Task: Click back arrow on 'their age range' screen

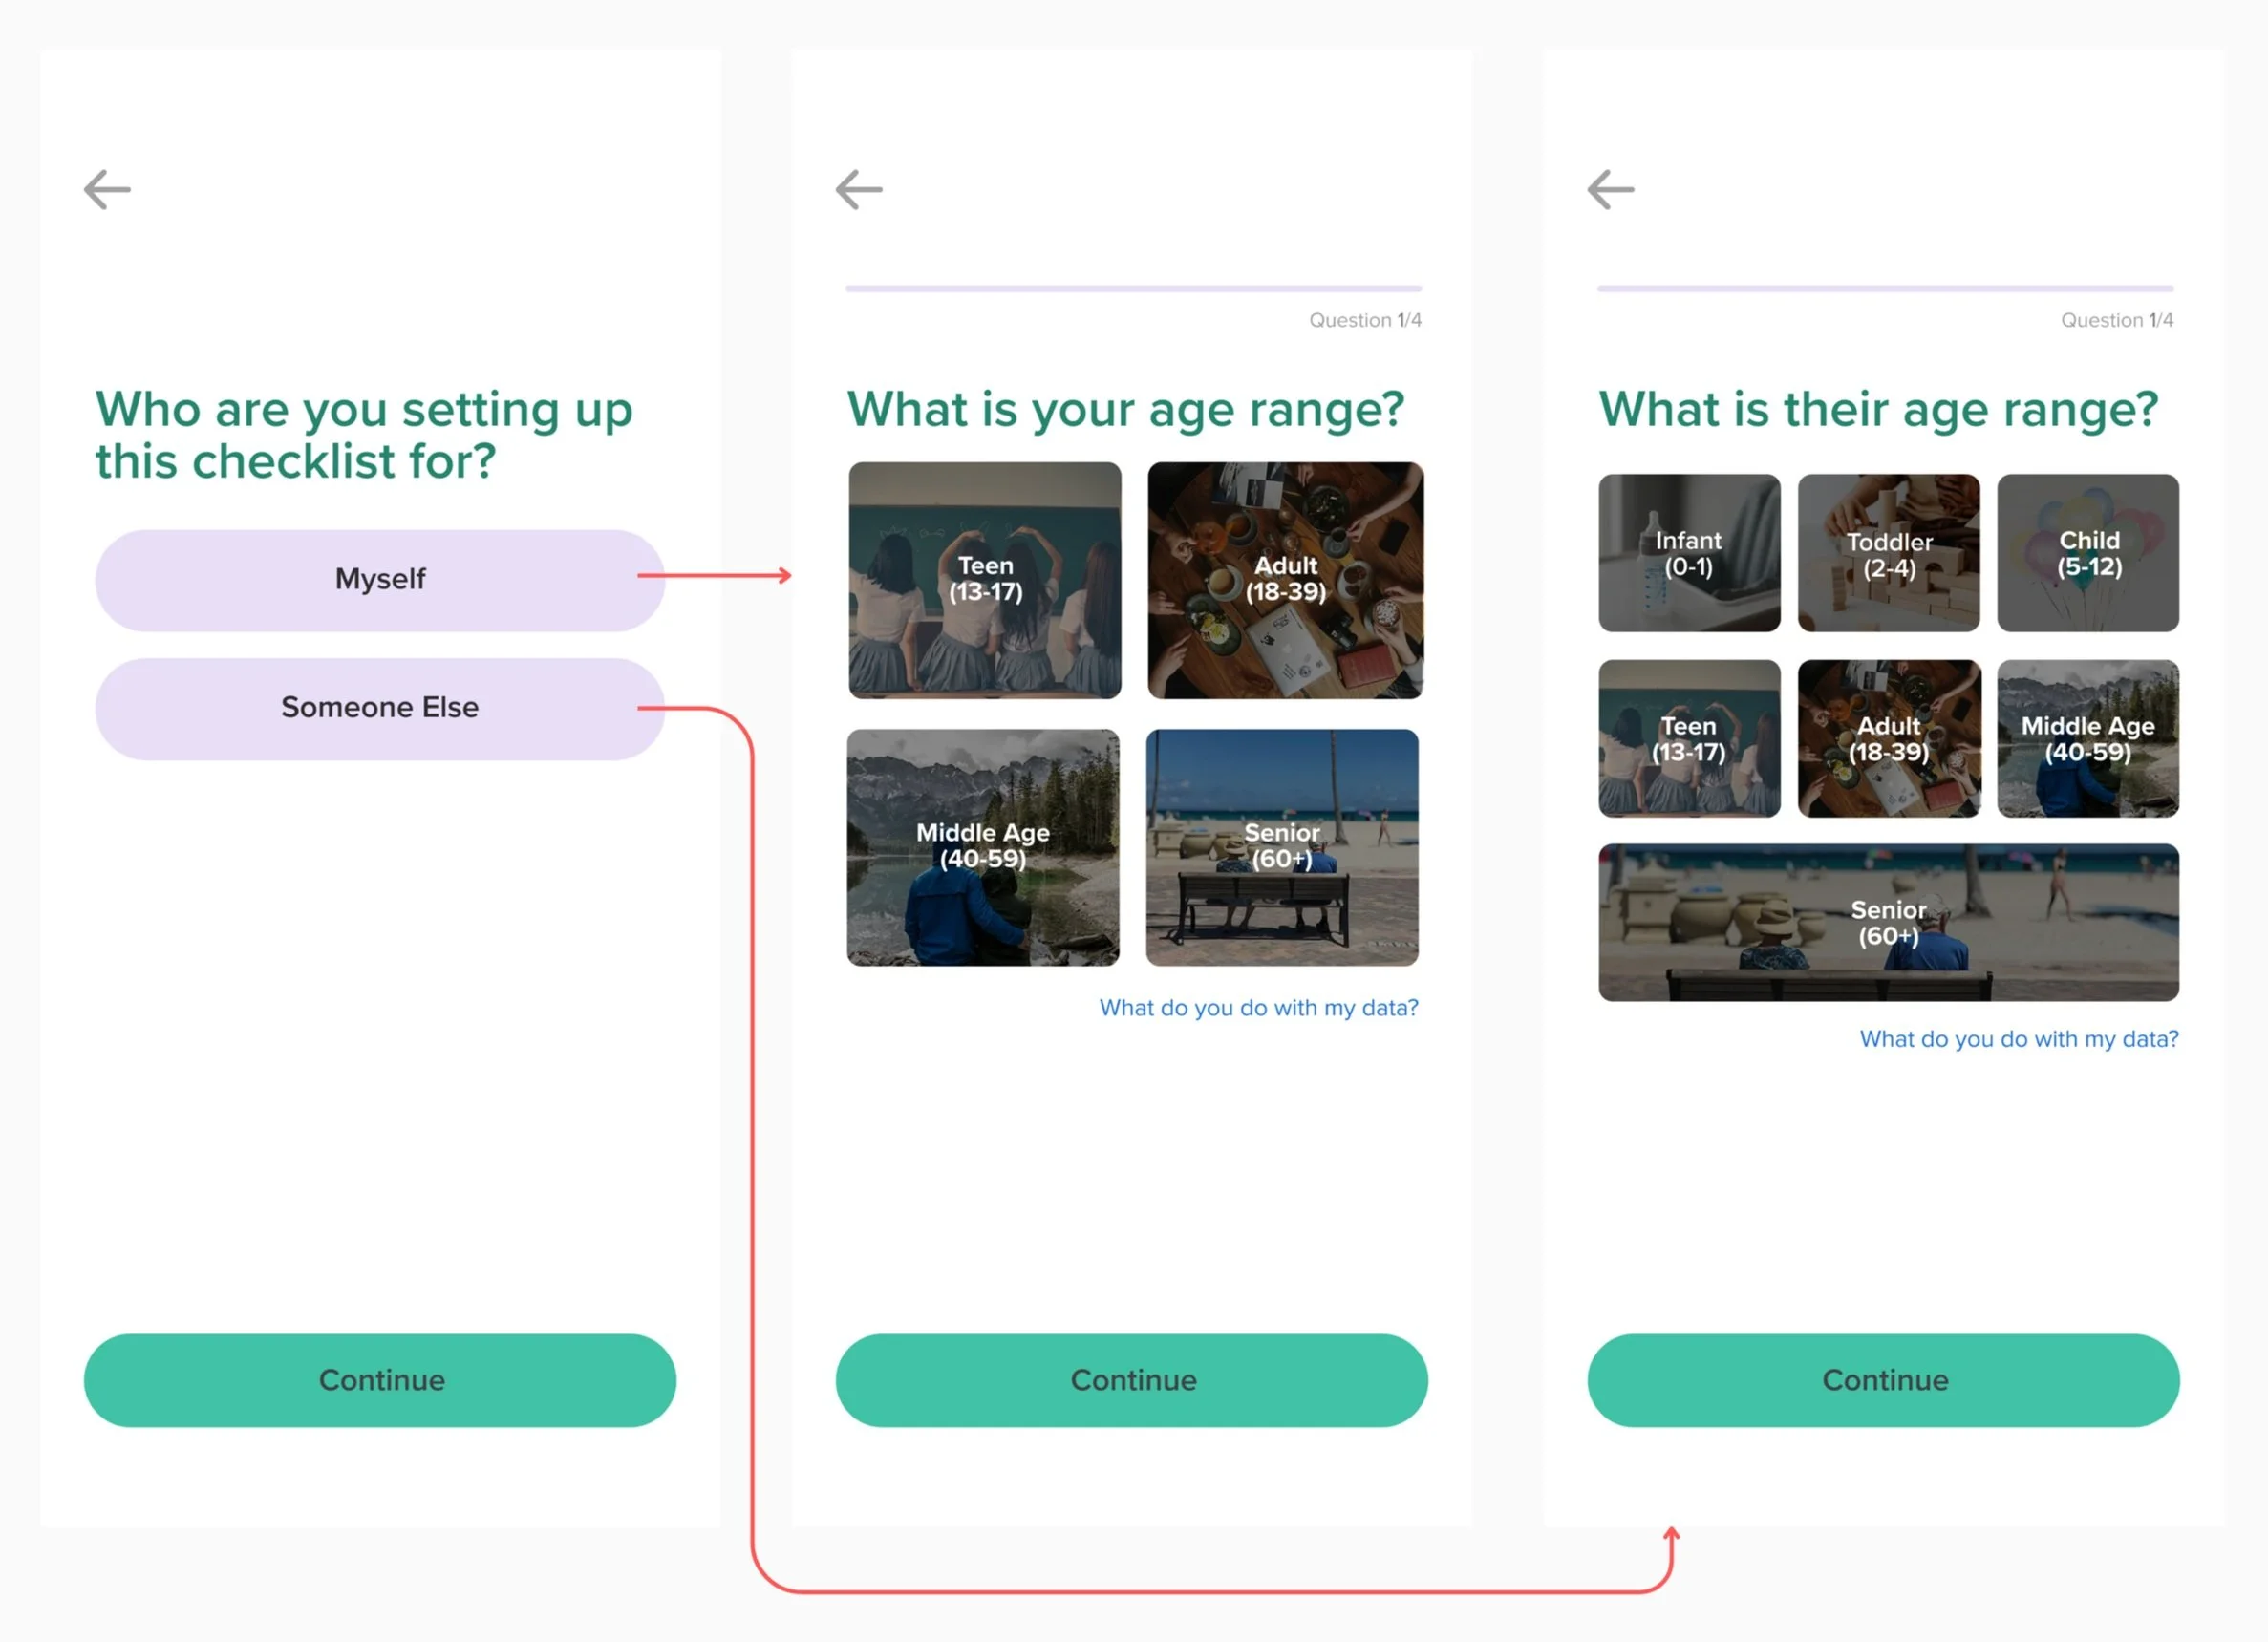Action: click(x=1610, y=189)
